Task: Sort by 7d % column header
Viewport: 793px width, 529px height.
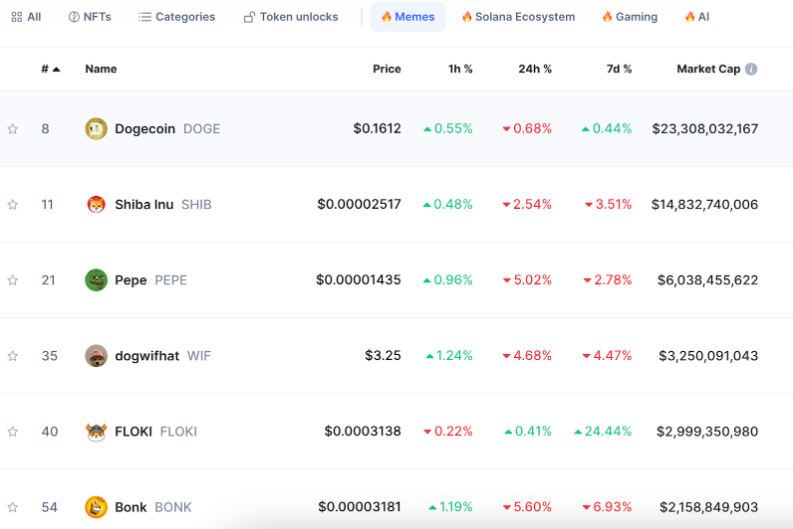Action: pyautogui.click(x=619, y=69)
